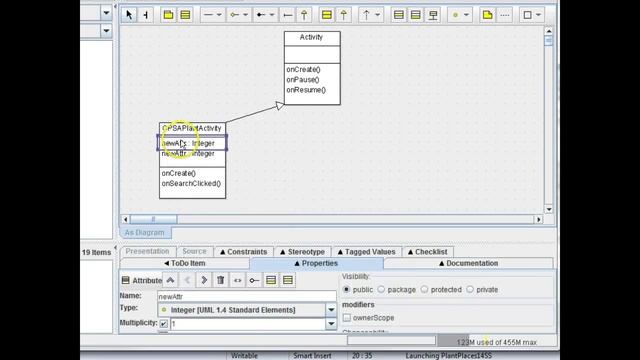Image resolution: width=640 pixels, height=360 pixels.
Task: Open the Composition tool dropdown arrow
Action: pos(271,15)
